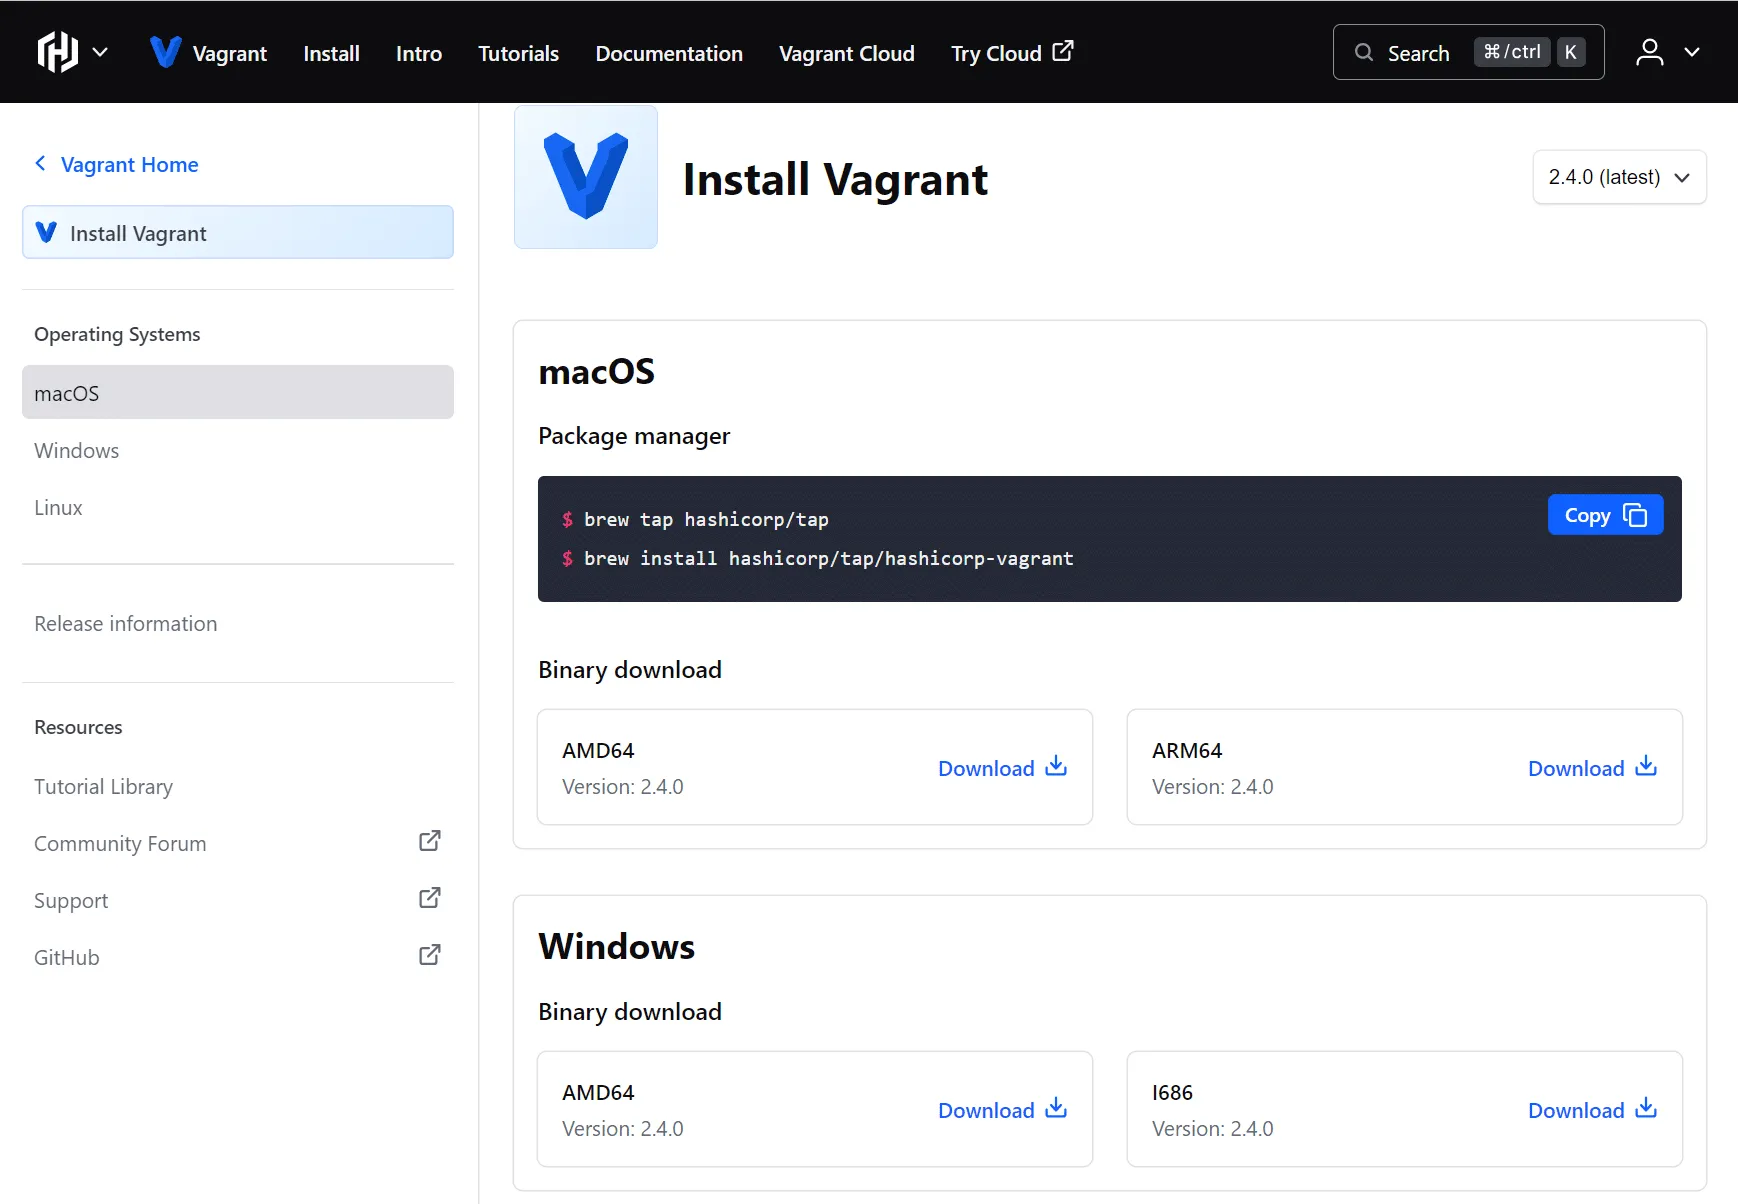Open the Tutorial Library link
This screenshot has width=1738, height=1204.
103,786
